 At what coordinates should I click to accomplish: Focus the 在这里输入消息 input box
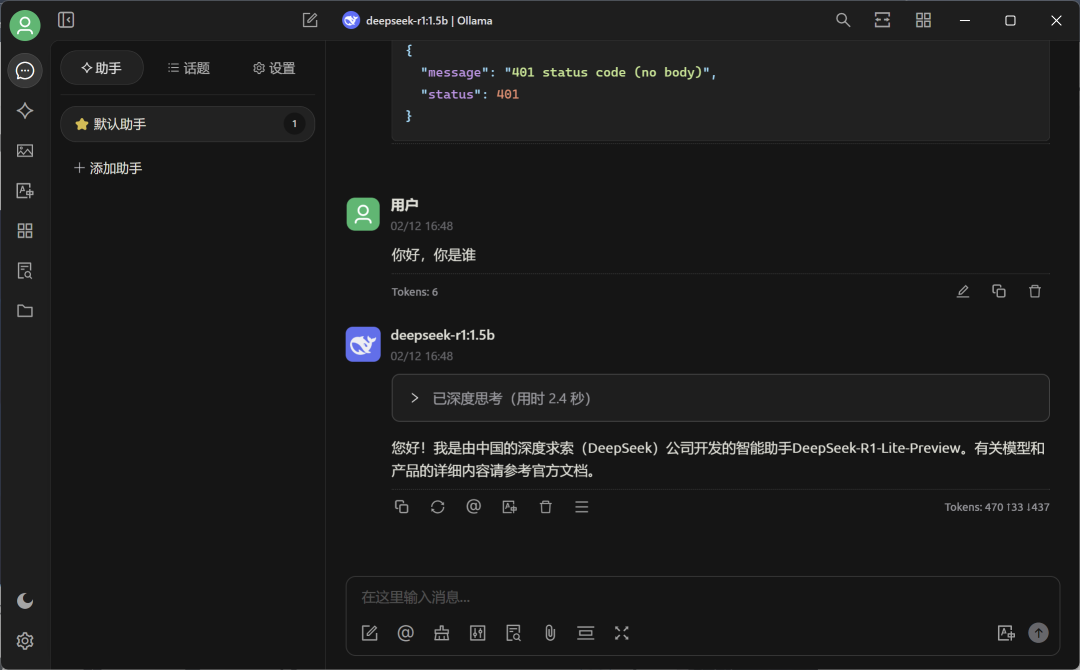coord(703,597)
